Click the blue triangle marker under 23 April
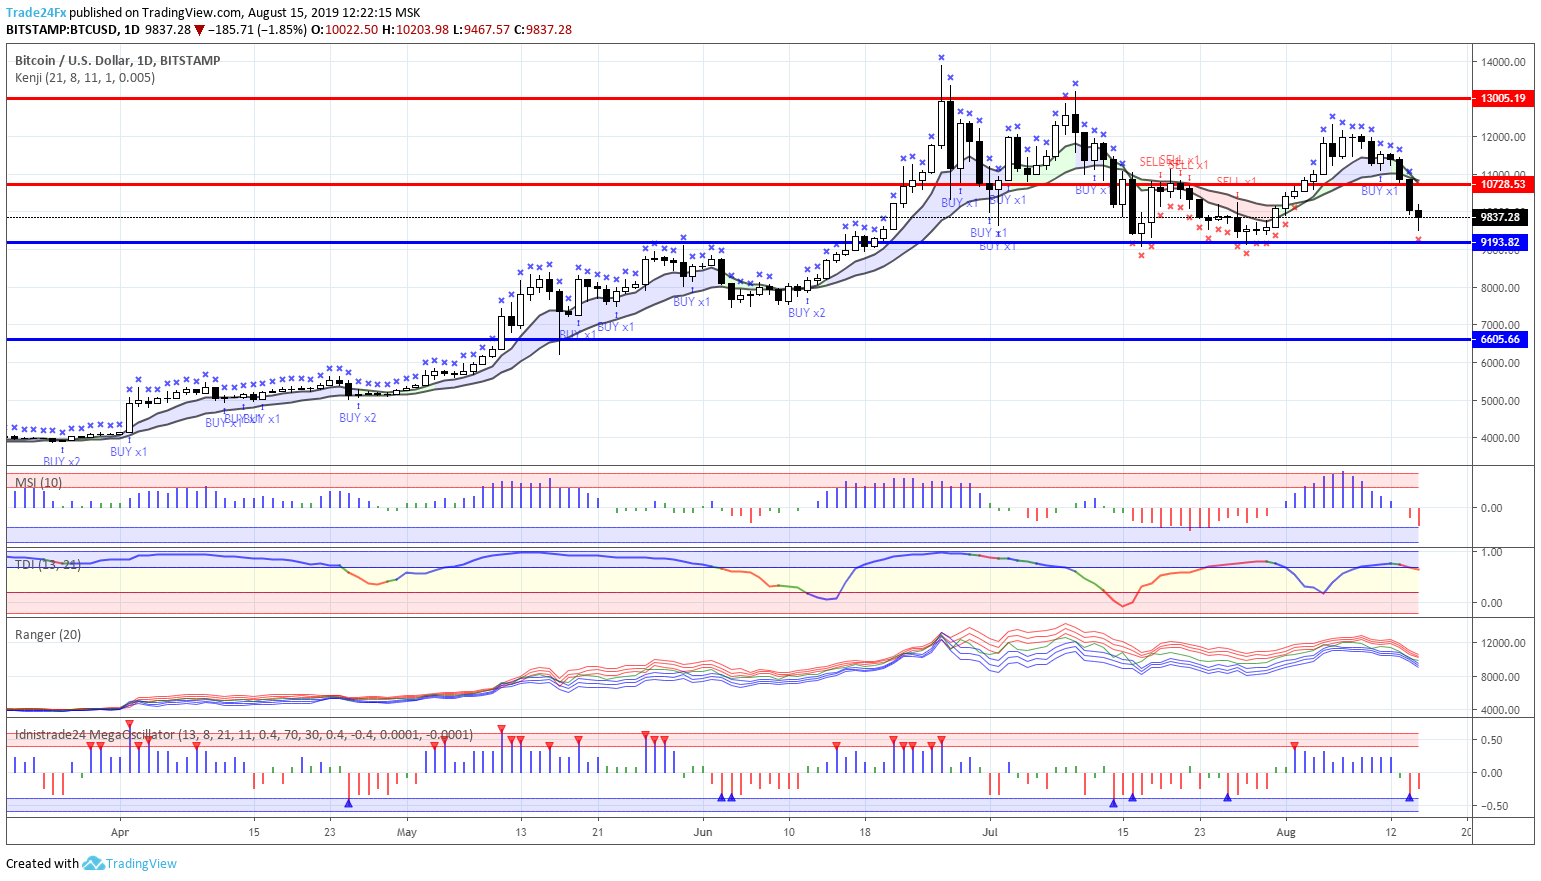This screenshot has height=881, width=1541. pyautogui.click(x=348, y=803)
